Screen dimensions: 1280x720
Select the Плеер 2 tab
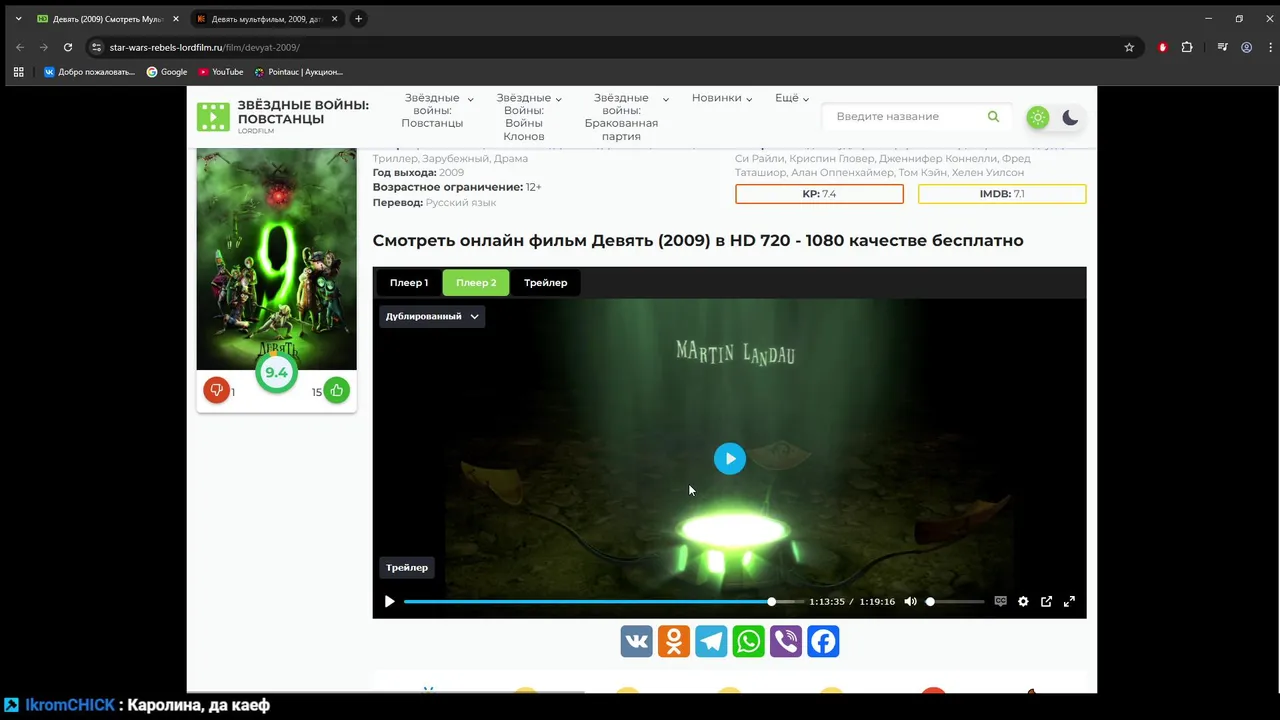[x=476, y=283]
